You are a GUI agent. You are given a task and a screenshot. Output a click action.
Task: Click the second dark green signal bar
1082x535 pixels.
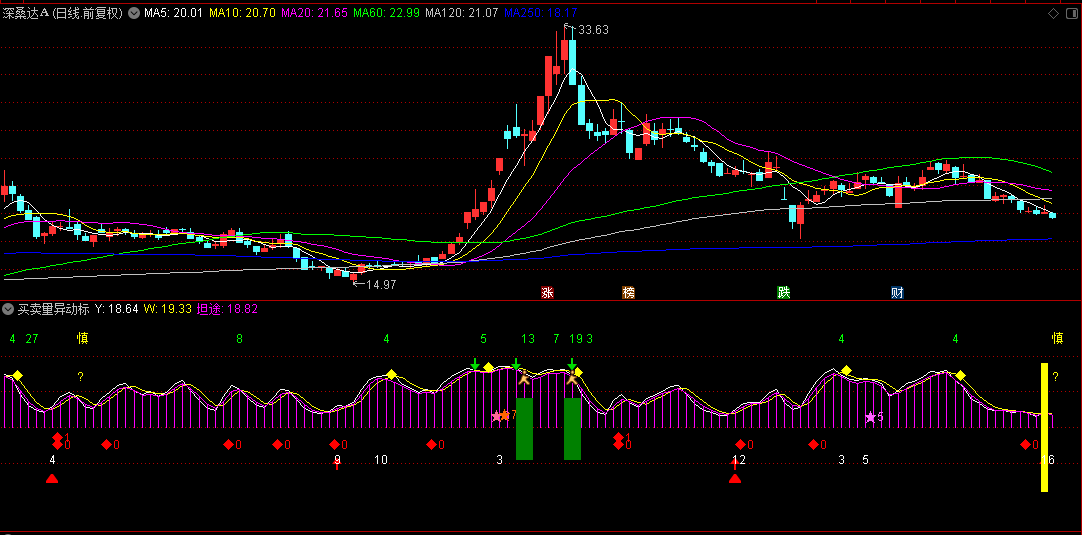tap(572, 429)
